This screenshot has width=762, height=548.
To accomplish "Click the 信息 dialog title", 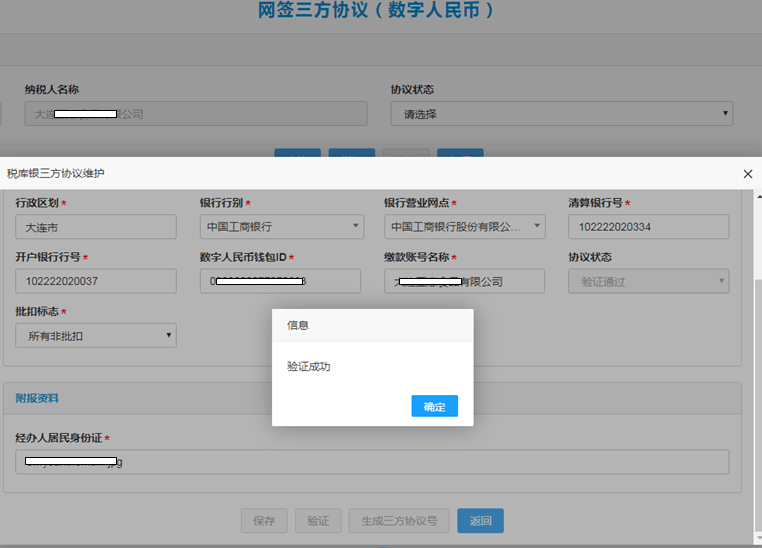I will (298, 325).
